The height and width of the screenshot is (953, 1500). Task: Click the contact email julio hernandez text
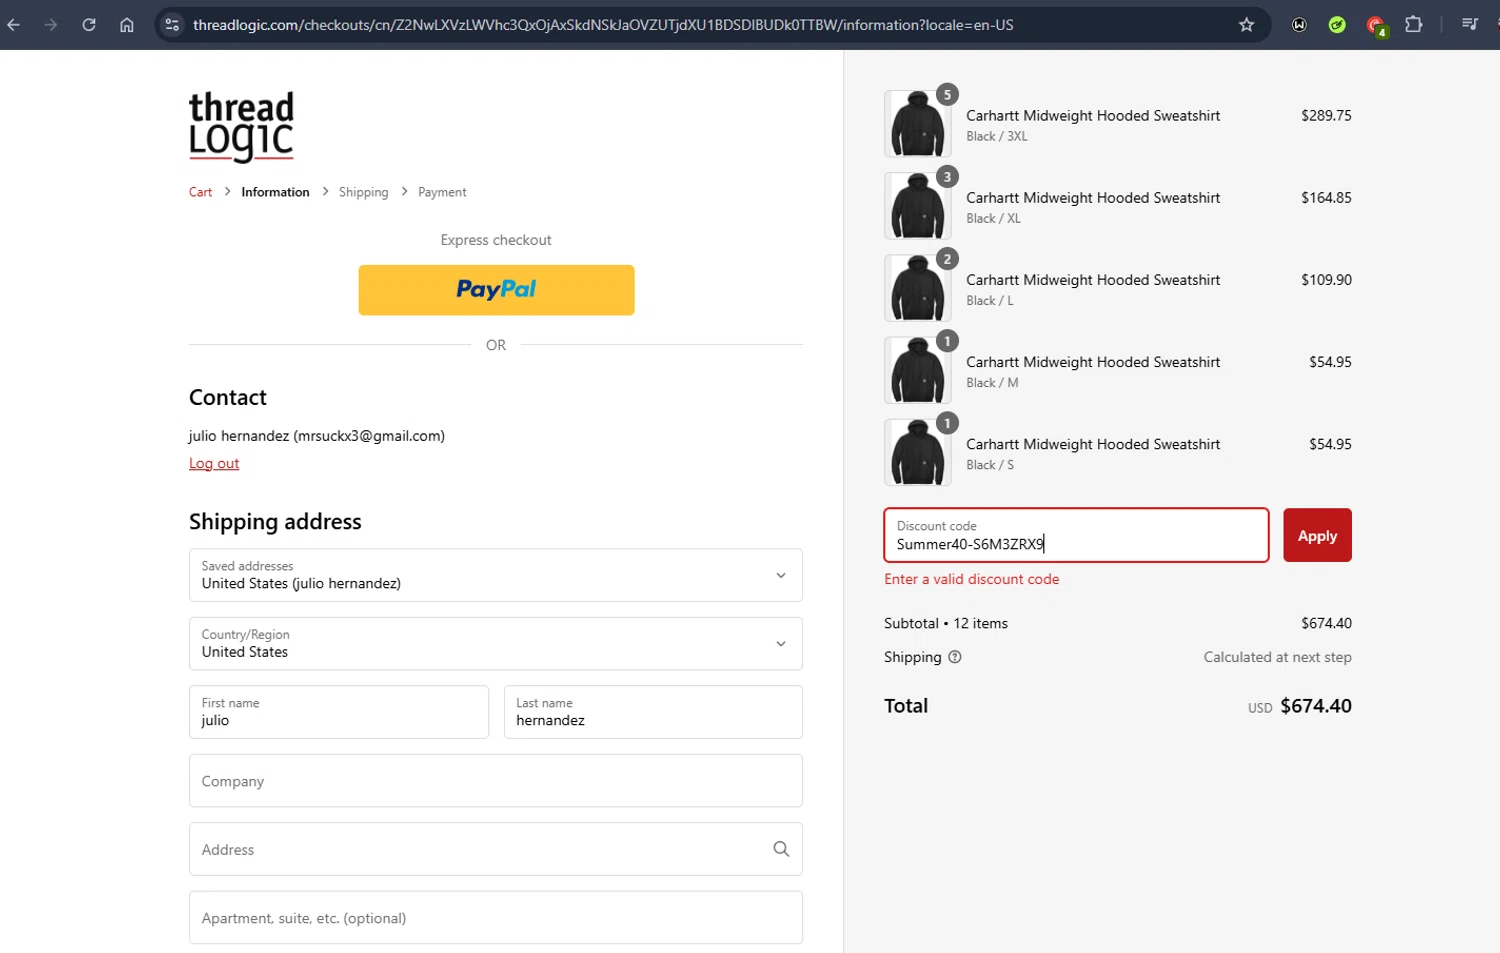(317, 436)
